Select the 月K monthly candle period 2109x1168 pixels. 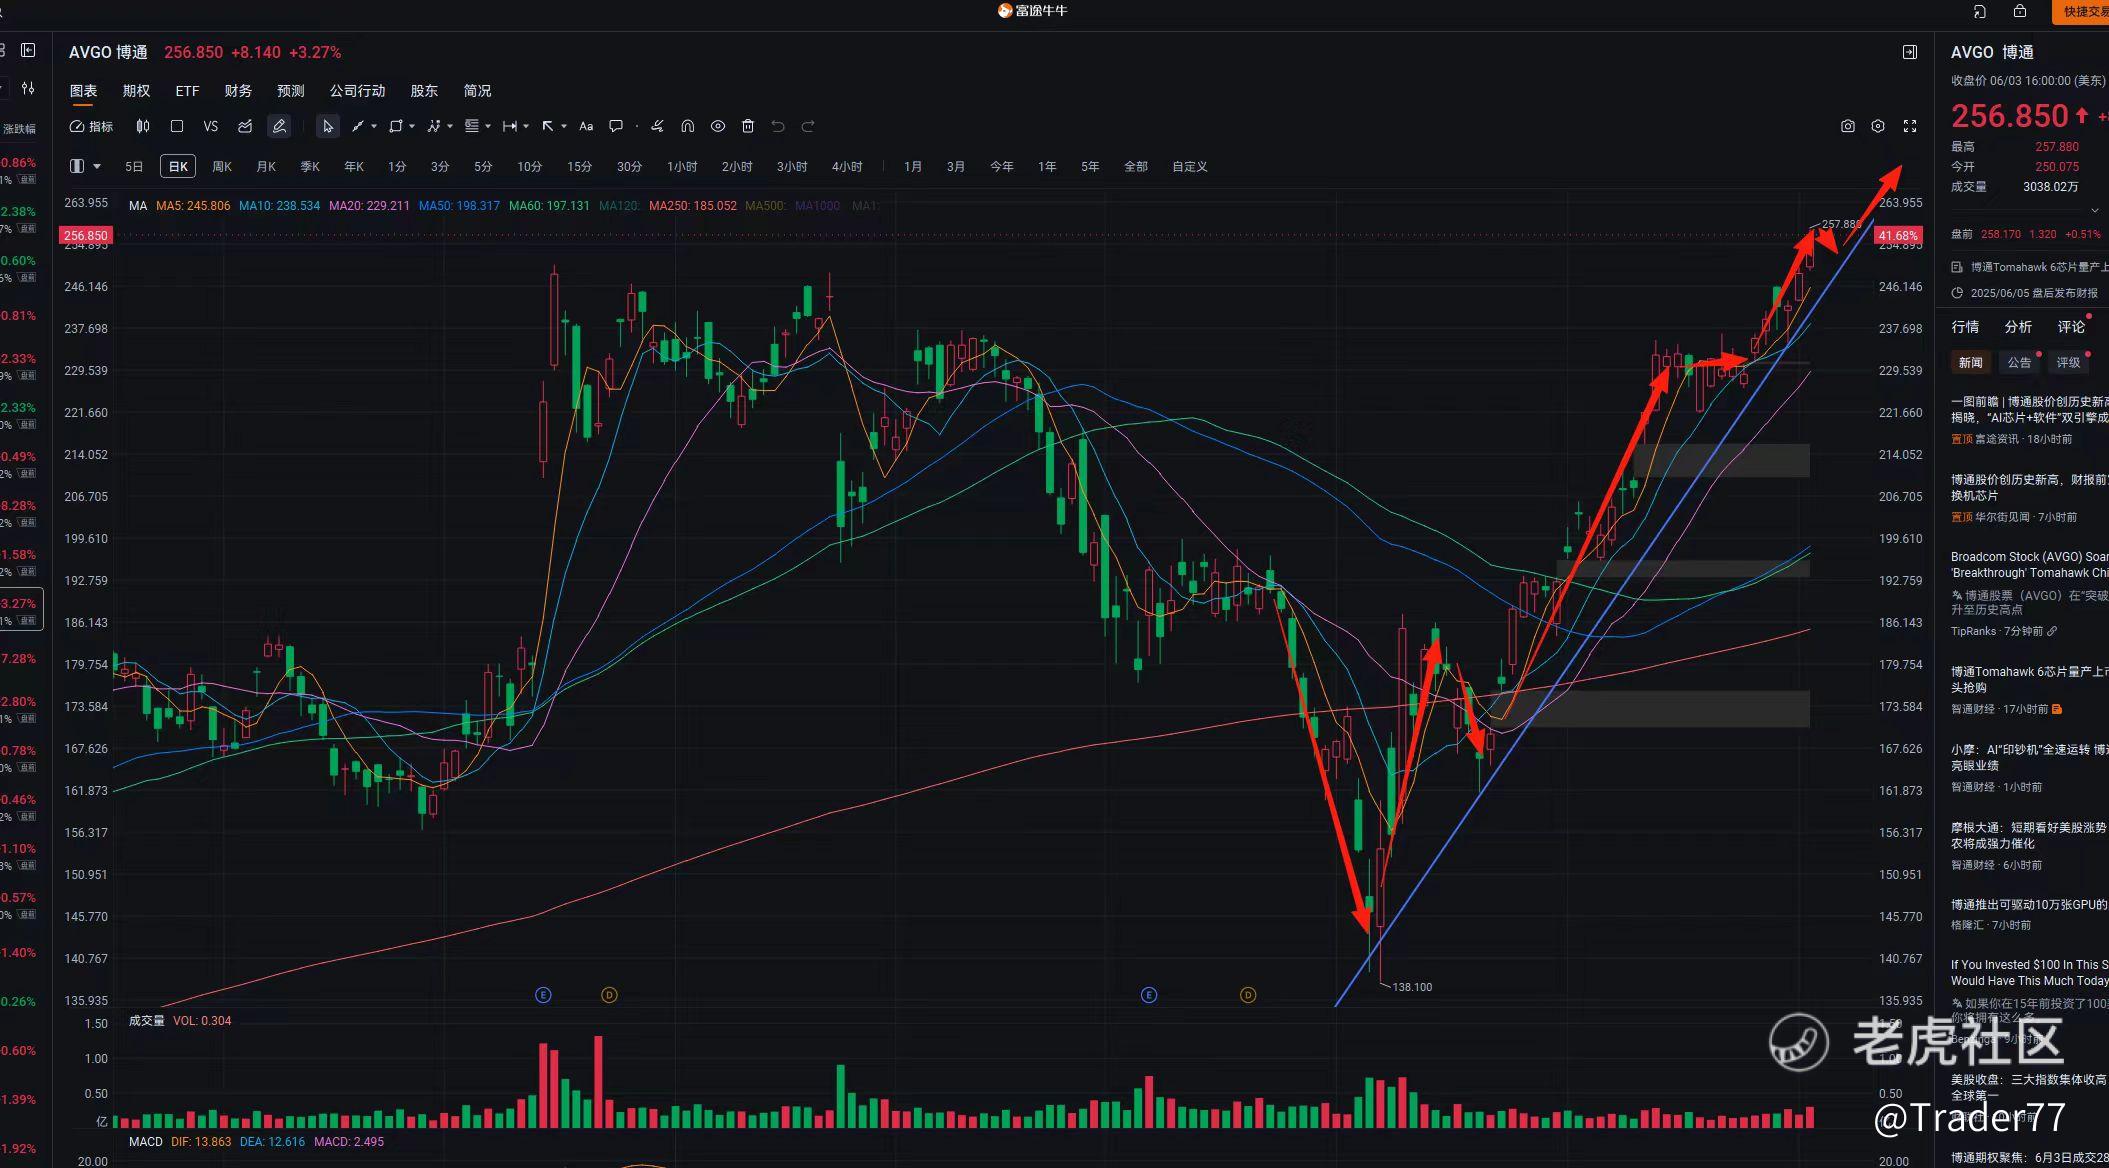tap(266, 167)
